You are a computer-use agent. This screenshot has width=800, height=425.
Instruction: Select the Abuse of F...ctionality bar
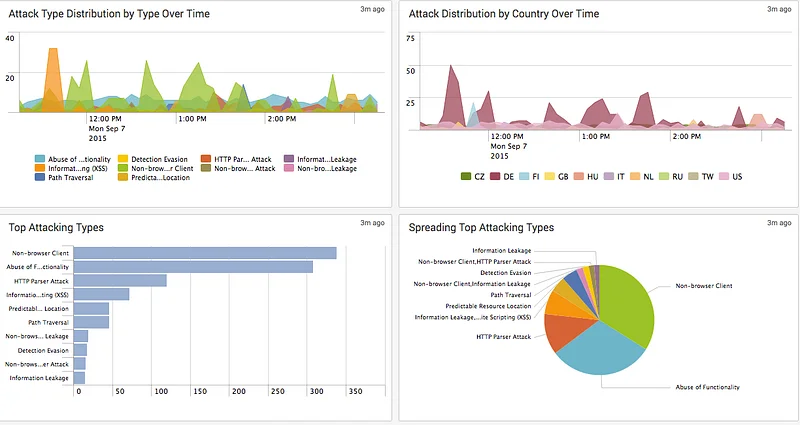[x=193, y=267]
